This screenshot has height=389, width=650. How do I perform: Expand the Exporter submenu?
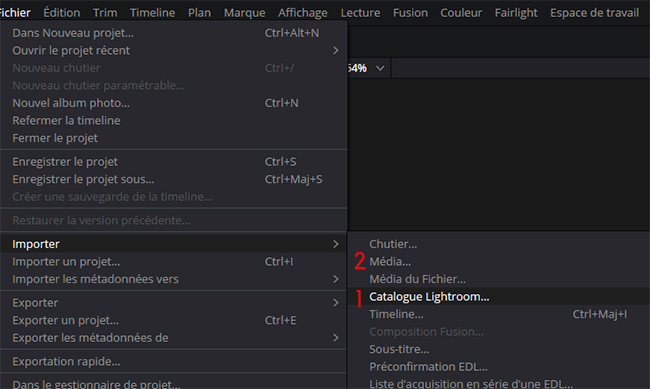pos(173,302)
